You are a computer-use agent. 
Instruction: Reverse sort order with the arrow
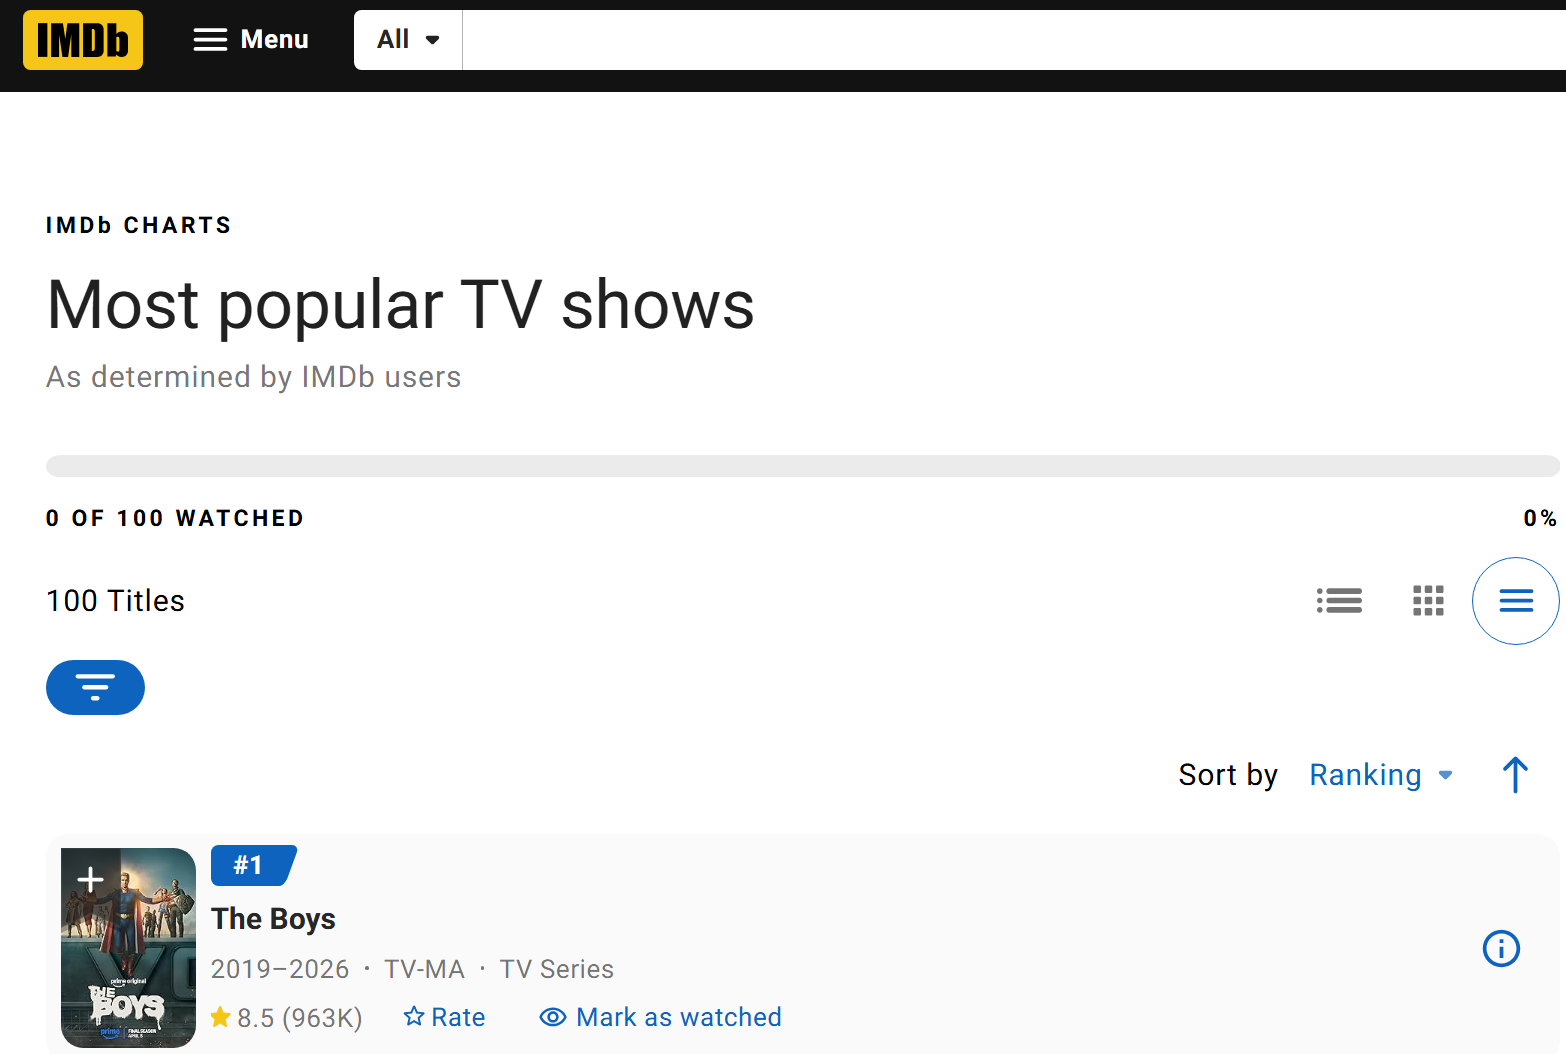click(x=1515, y=775)
